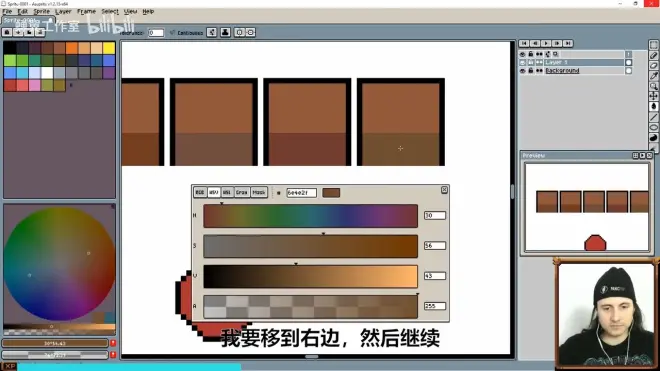
Task: Select the Zoom magnifier tool
Action: point(653,86)
